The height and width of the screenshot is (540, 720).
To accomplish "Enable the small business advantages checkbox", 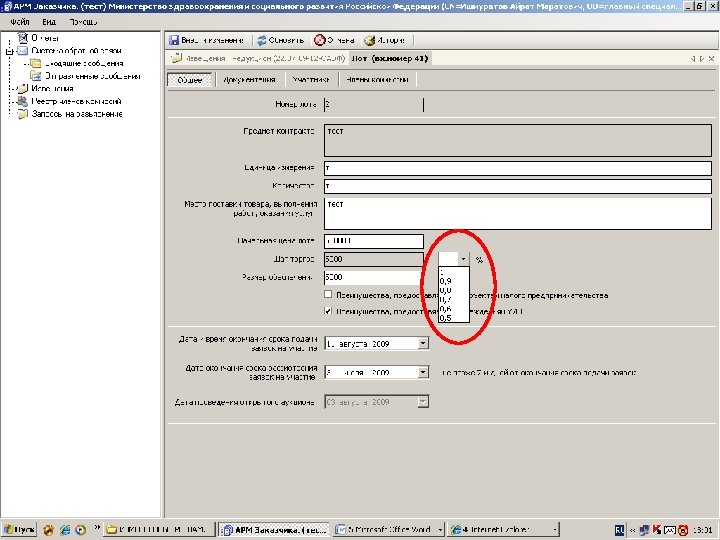I will click(328, 294).
